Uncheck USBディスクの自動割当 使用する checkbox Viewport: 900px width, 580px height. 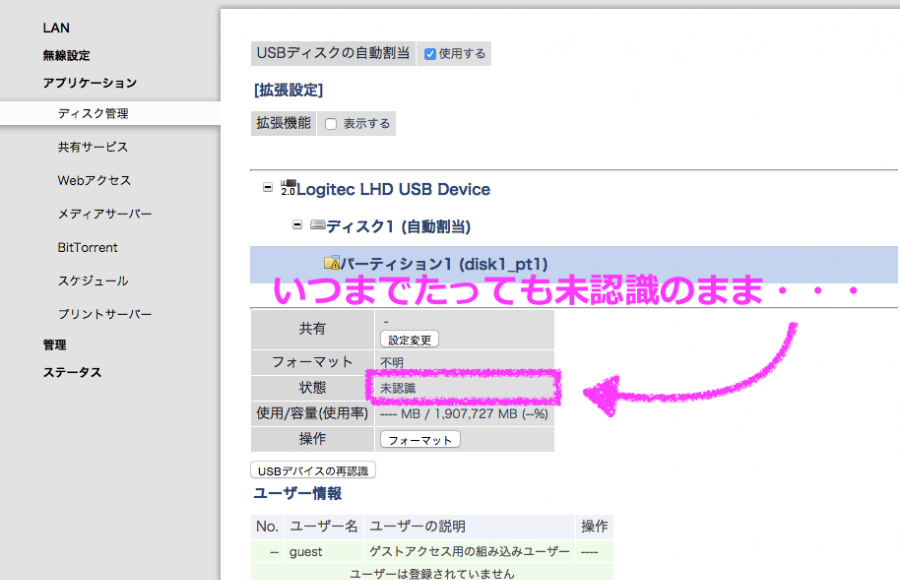(x=429, y=54)
